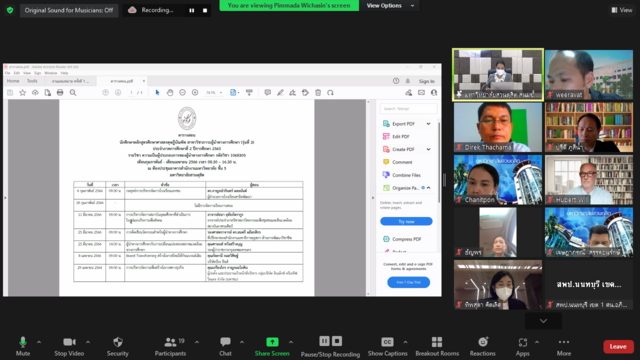Click Sign In in Acrobat

click(427, 81)
